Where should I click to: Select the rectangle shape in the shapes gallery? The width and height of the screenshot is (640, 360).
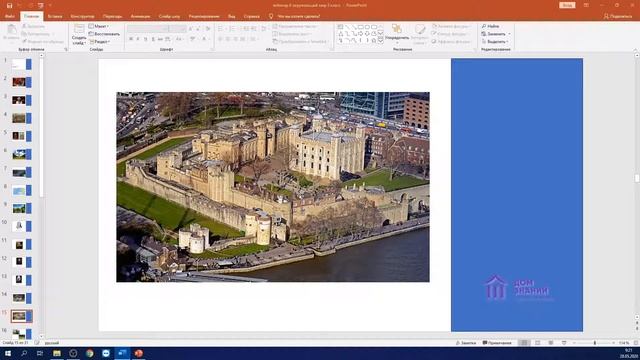(360, 27)
